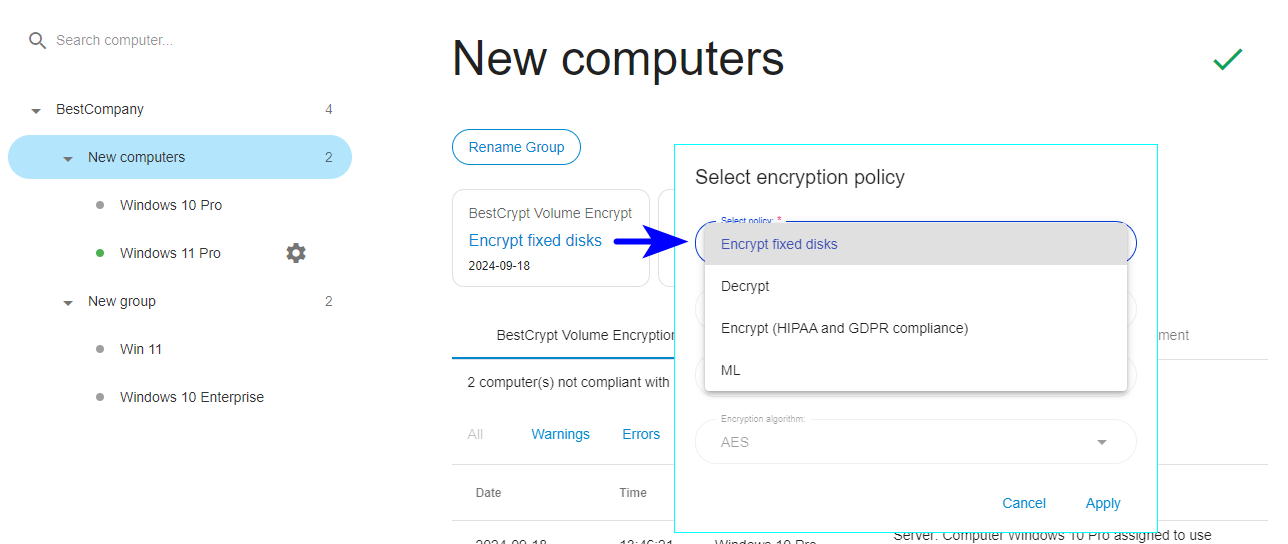Viewport: 1288px width, 544px height.
Task: Cancel the encryption policy dialog
Action: point(1024,503)
